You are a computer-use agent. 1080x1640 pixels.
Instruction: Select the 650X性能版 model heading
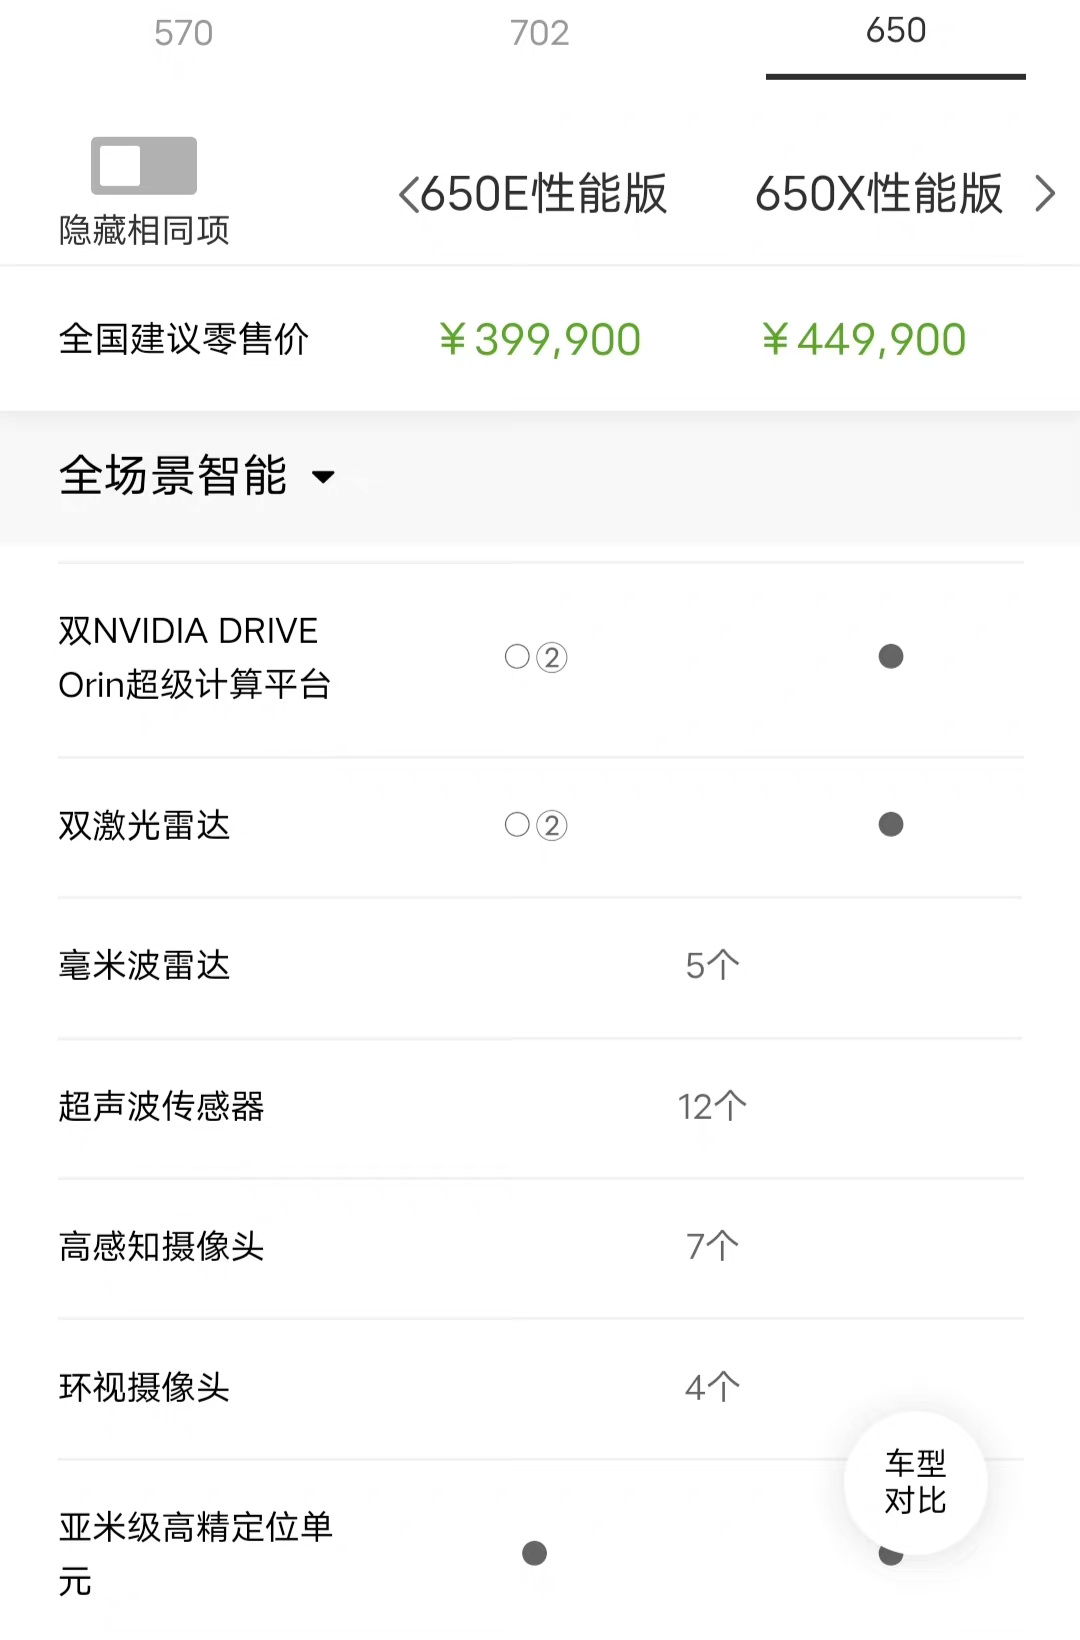878,194
